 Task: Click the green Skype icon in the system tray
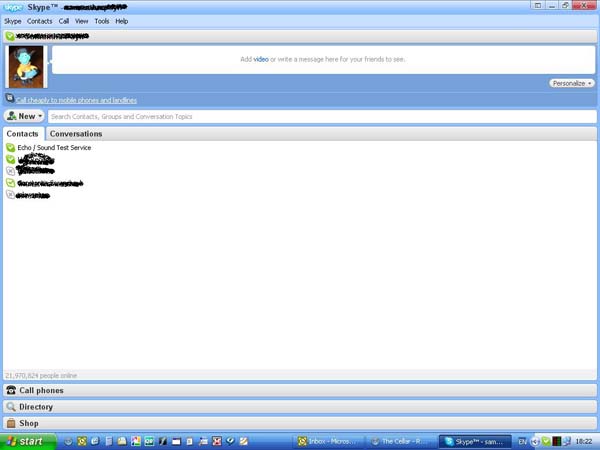click(x=546, y=442)
